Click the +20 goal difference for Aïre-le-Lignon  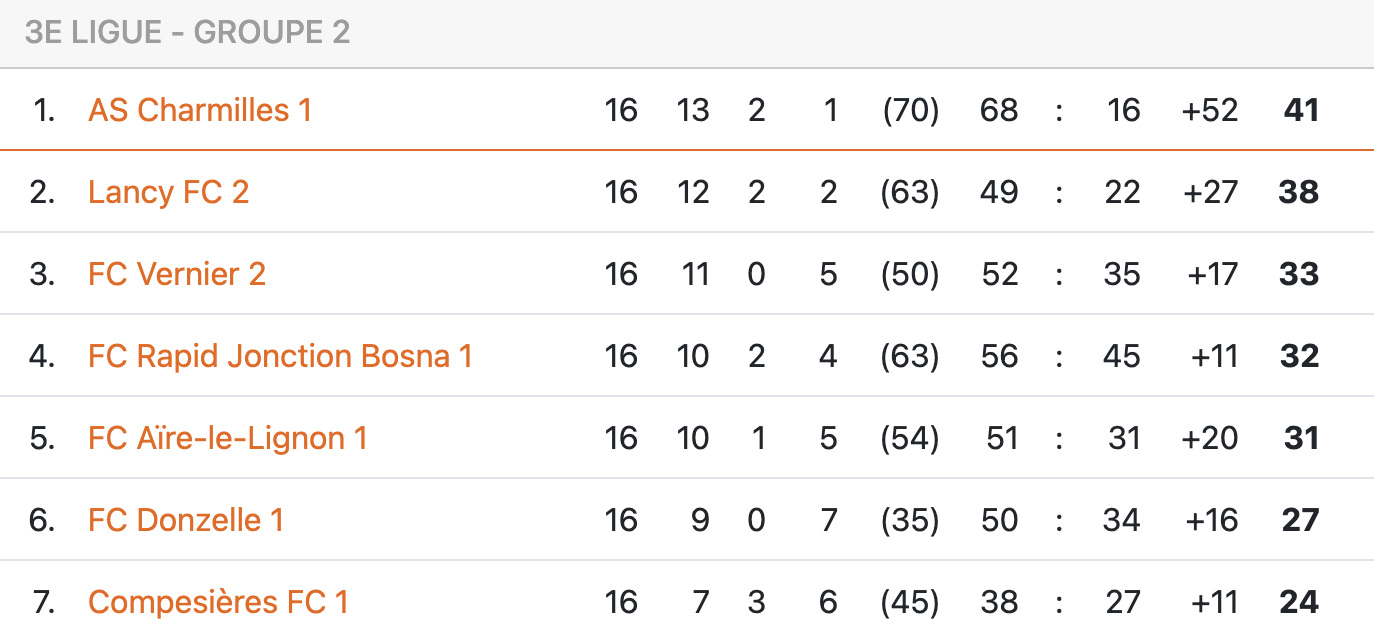pos(1210,438)
